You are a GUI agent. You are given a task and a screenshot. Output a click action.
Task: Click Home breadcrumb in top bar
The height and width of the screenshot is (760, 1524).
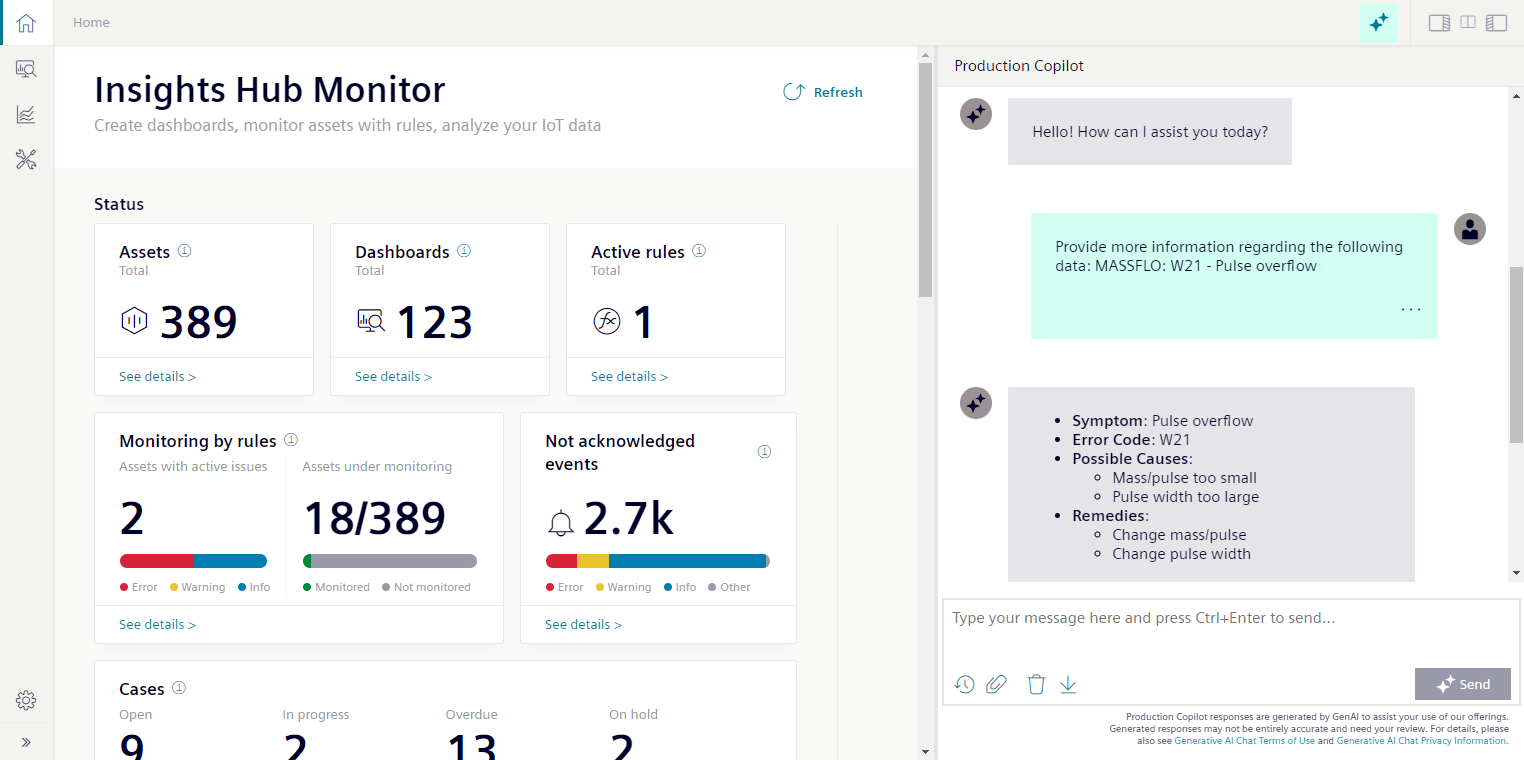[x=91, y=22]
